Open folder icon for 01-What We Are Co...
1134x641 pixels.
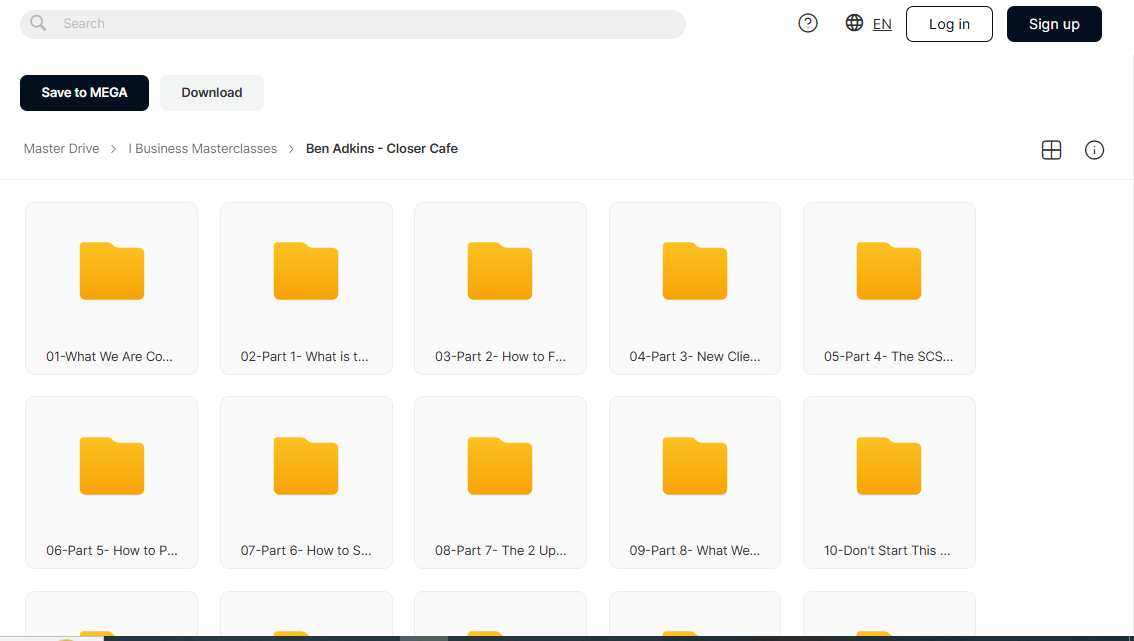tap(112, 271)
